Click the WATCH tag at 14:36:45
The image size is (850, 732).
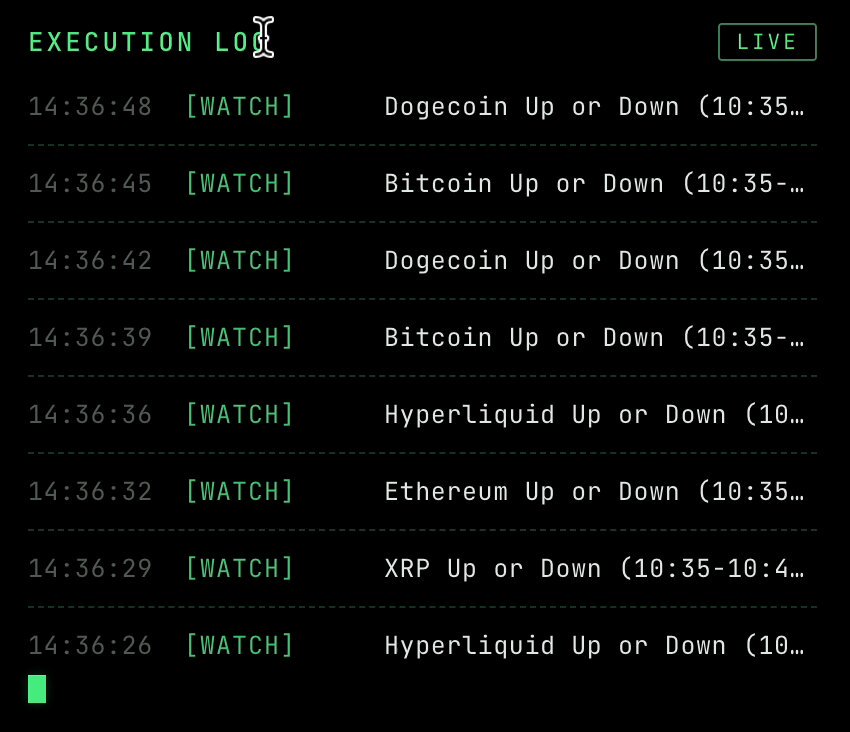click(x=240, y=183)
